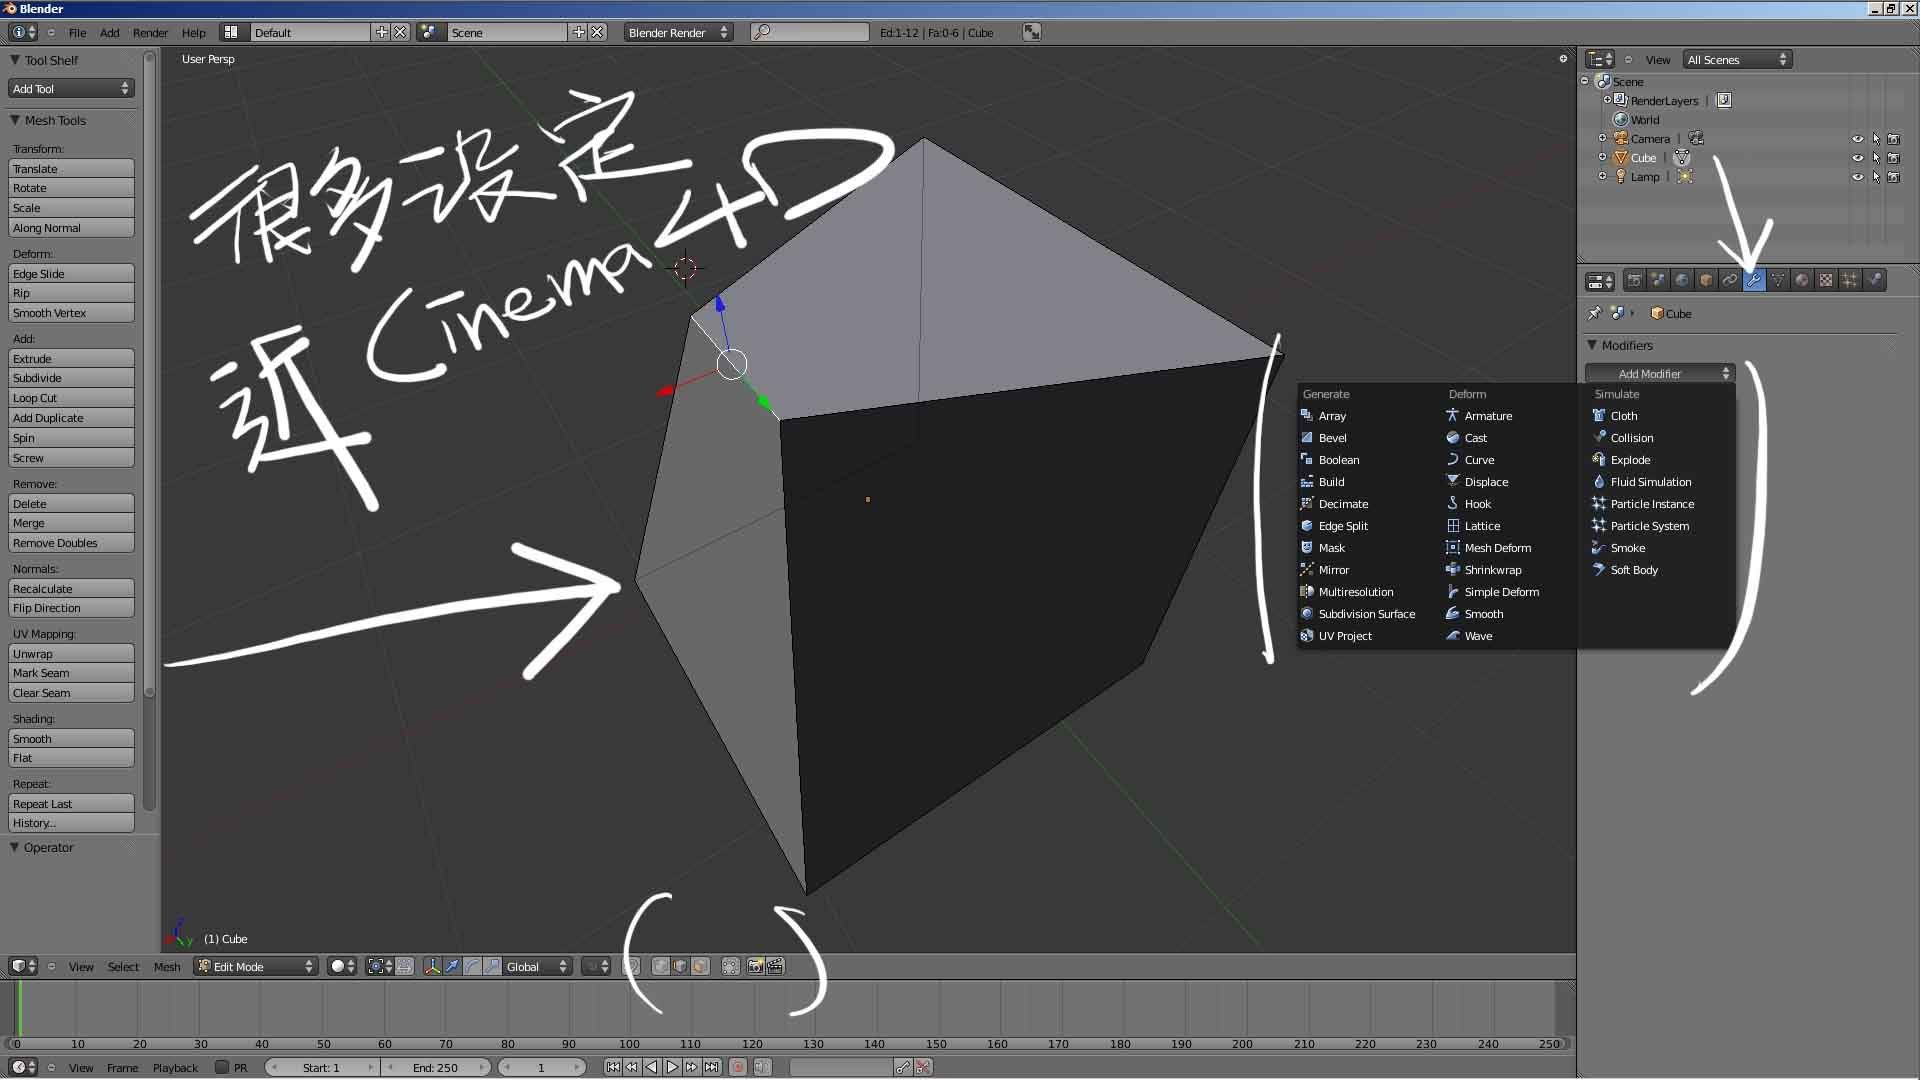Open the Render menu
Image resolution: width=1920 pixels, height=1080 pixels.
pos(150,33)
